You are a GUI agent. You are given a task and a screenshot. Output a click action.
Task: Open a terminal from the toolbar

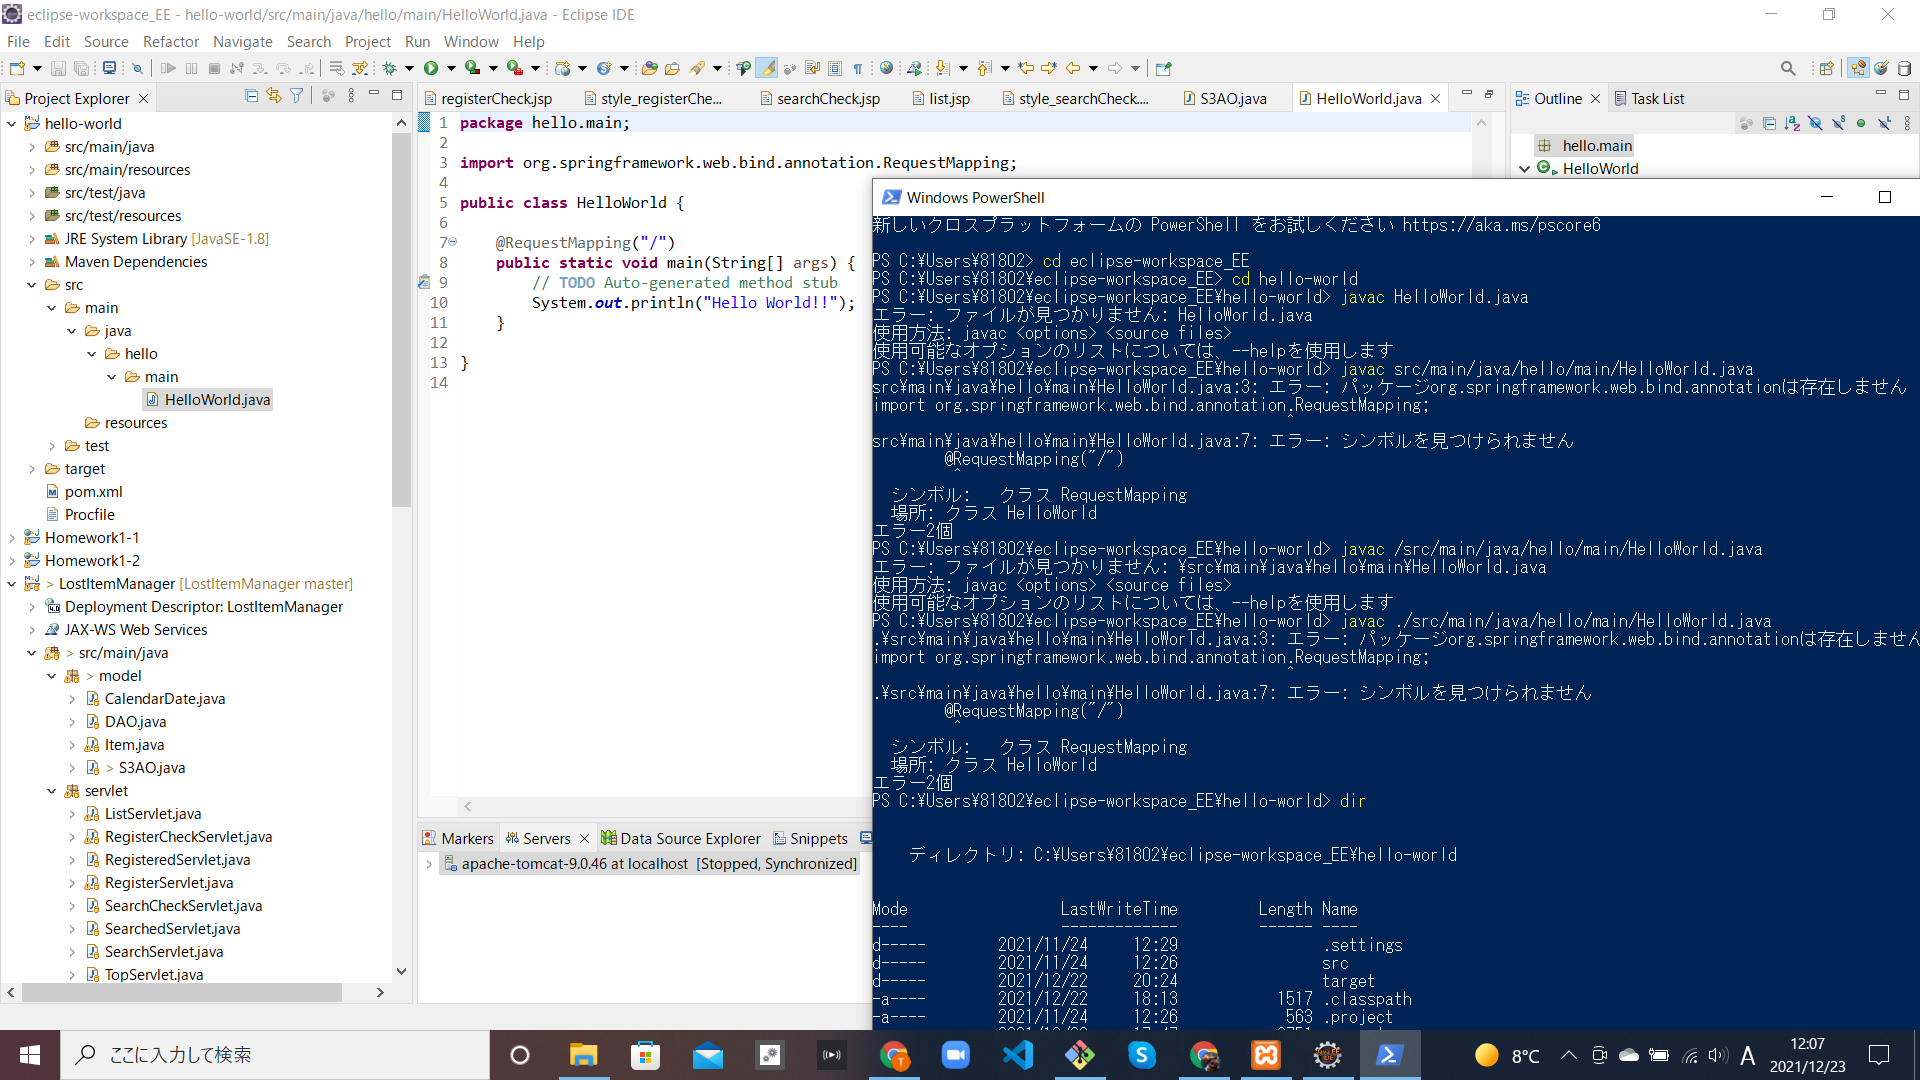pos(109,68)
